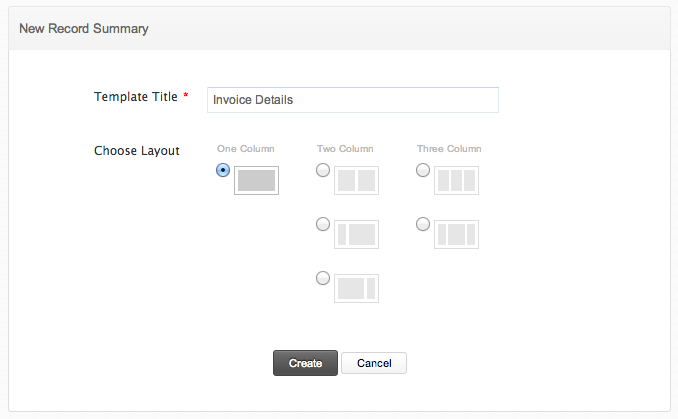Click the two equal columns layout preview icon
The width and height of the screenshot is (678, 419).
356,181
